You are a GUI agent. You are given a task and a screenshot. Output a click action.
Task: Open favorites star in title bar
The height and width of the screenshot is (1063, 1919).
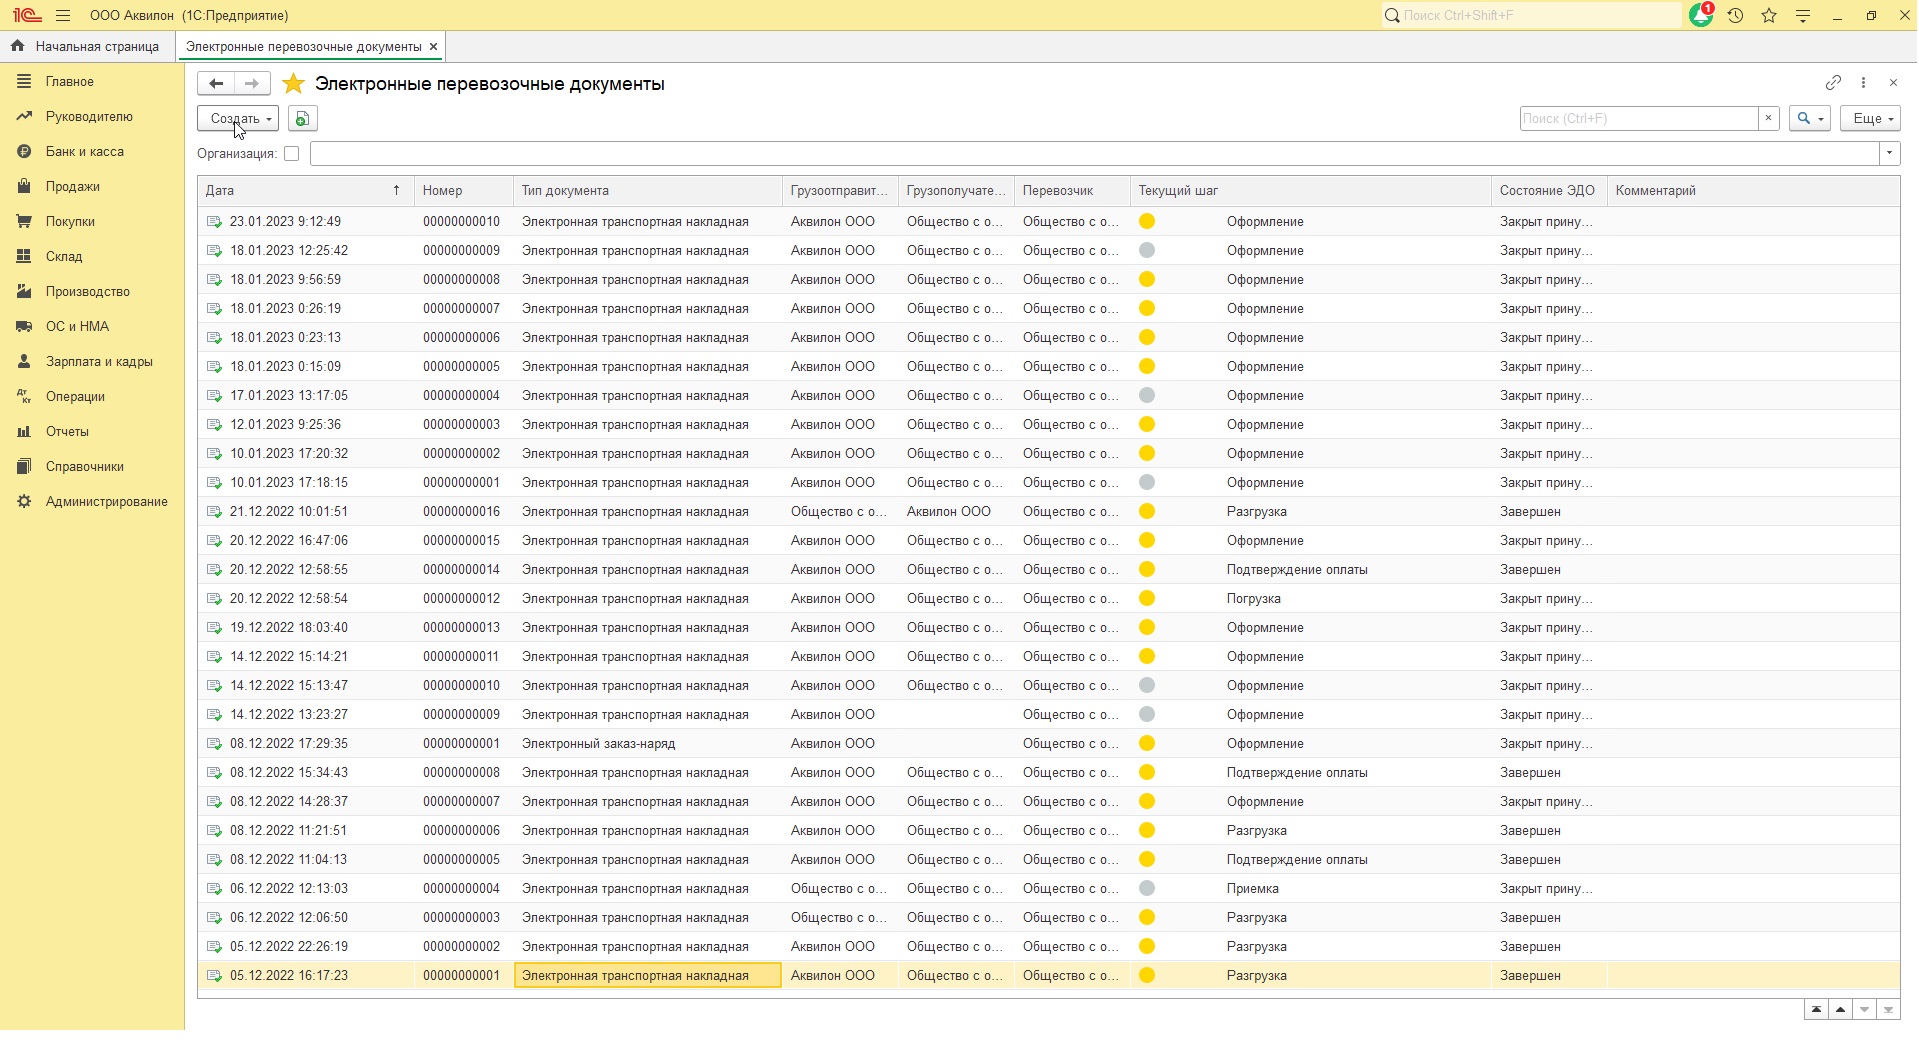click(1769, 16)
